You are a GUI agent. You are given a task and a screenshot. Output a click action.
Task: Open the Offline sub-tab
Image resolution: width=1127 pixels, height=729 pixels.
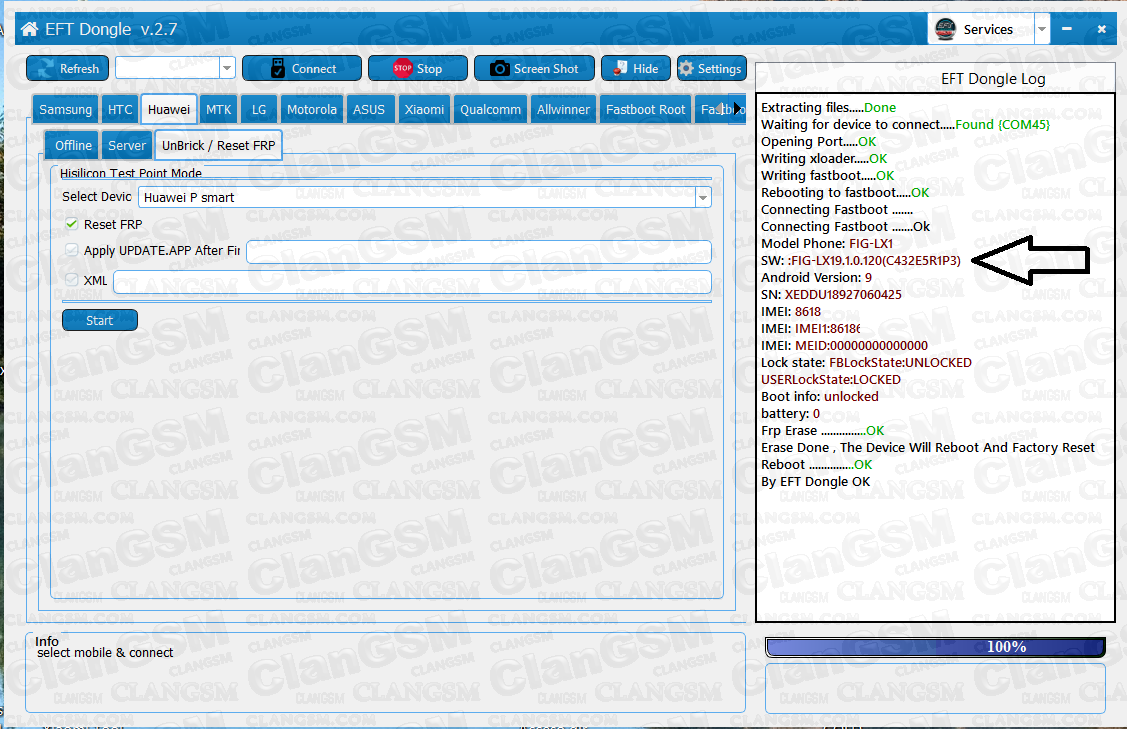[73, 146]
